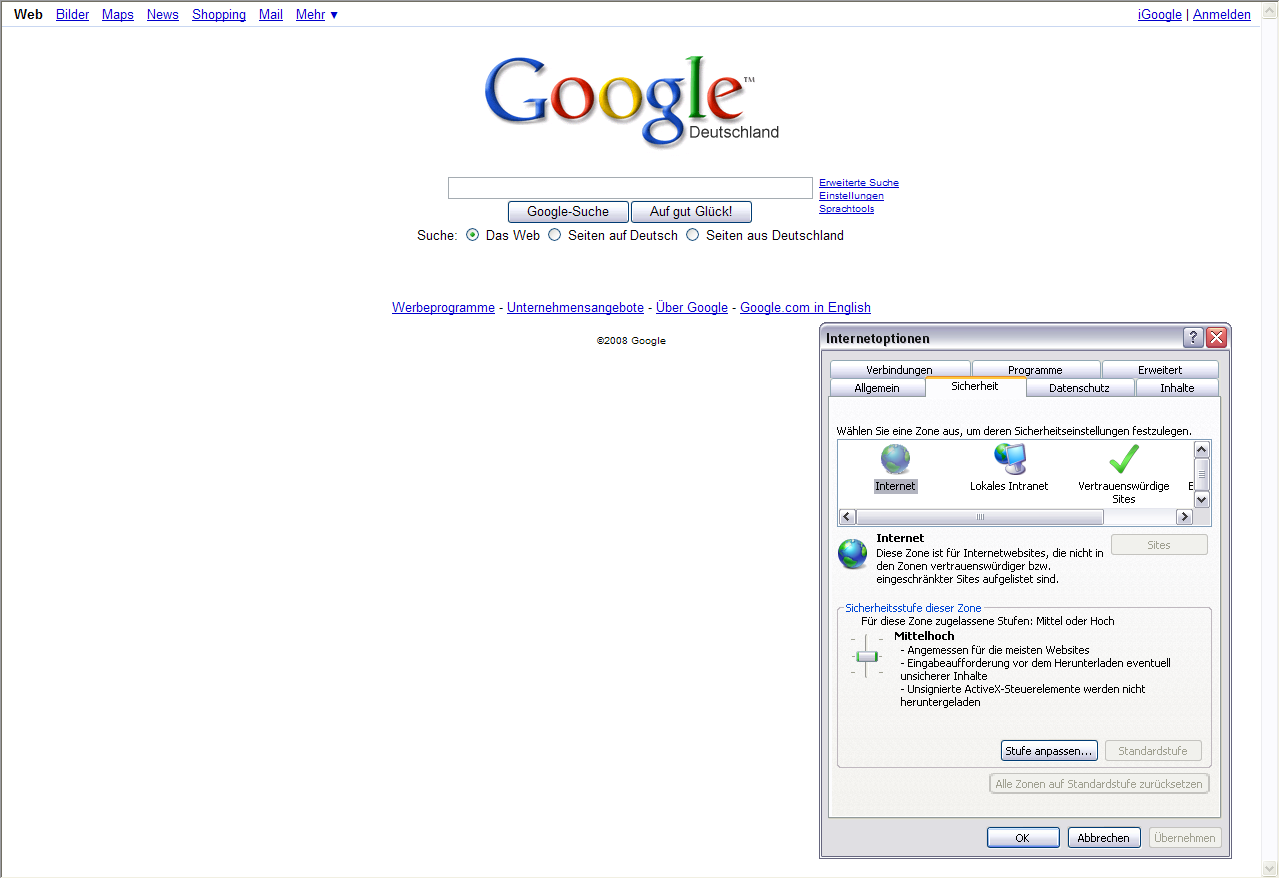Select the Lokales Intranet zone icon

[x=1009, y=459]
